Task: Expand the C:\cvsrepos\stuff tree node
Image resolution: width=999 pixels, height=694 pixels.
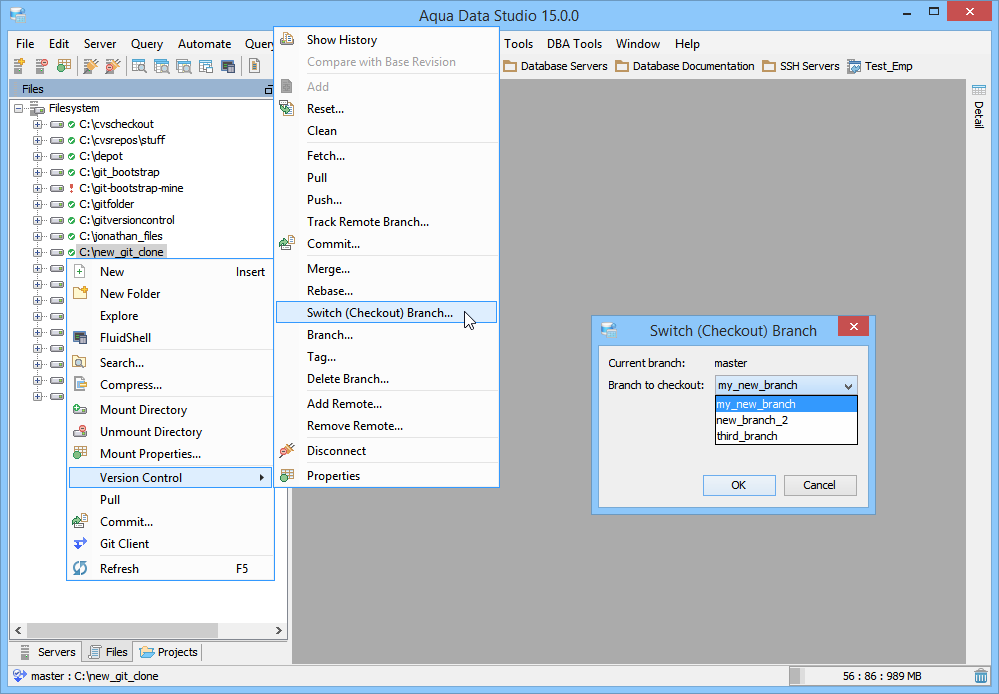Action: pyautogui.click(x=38, y=140)
